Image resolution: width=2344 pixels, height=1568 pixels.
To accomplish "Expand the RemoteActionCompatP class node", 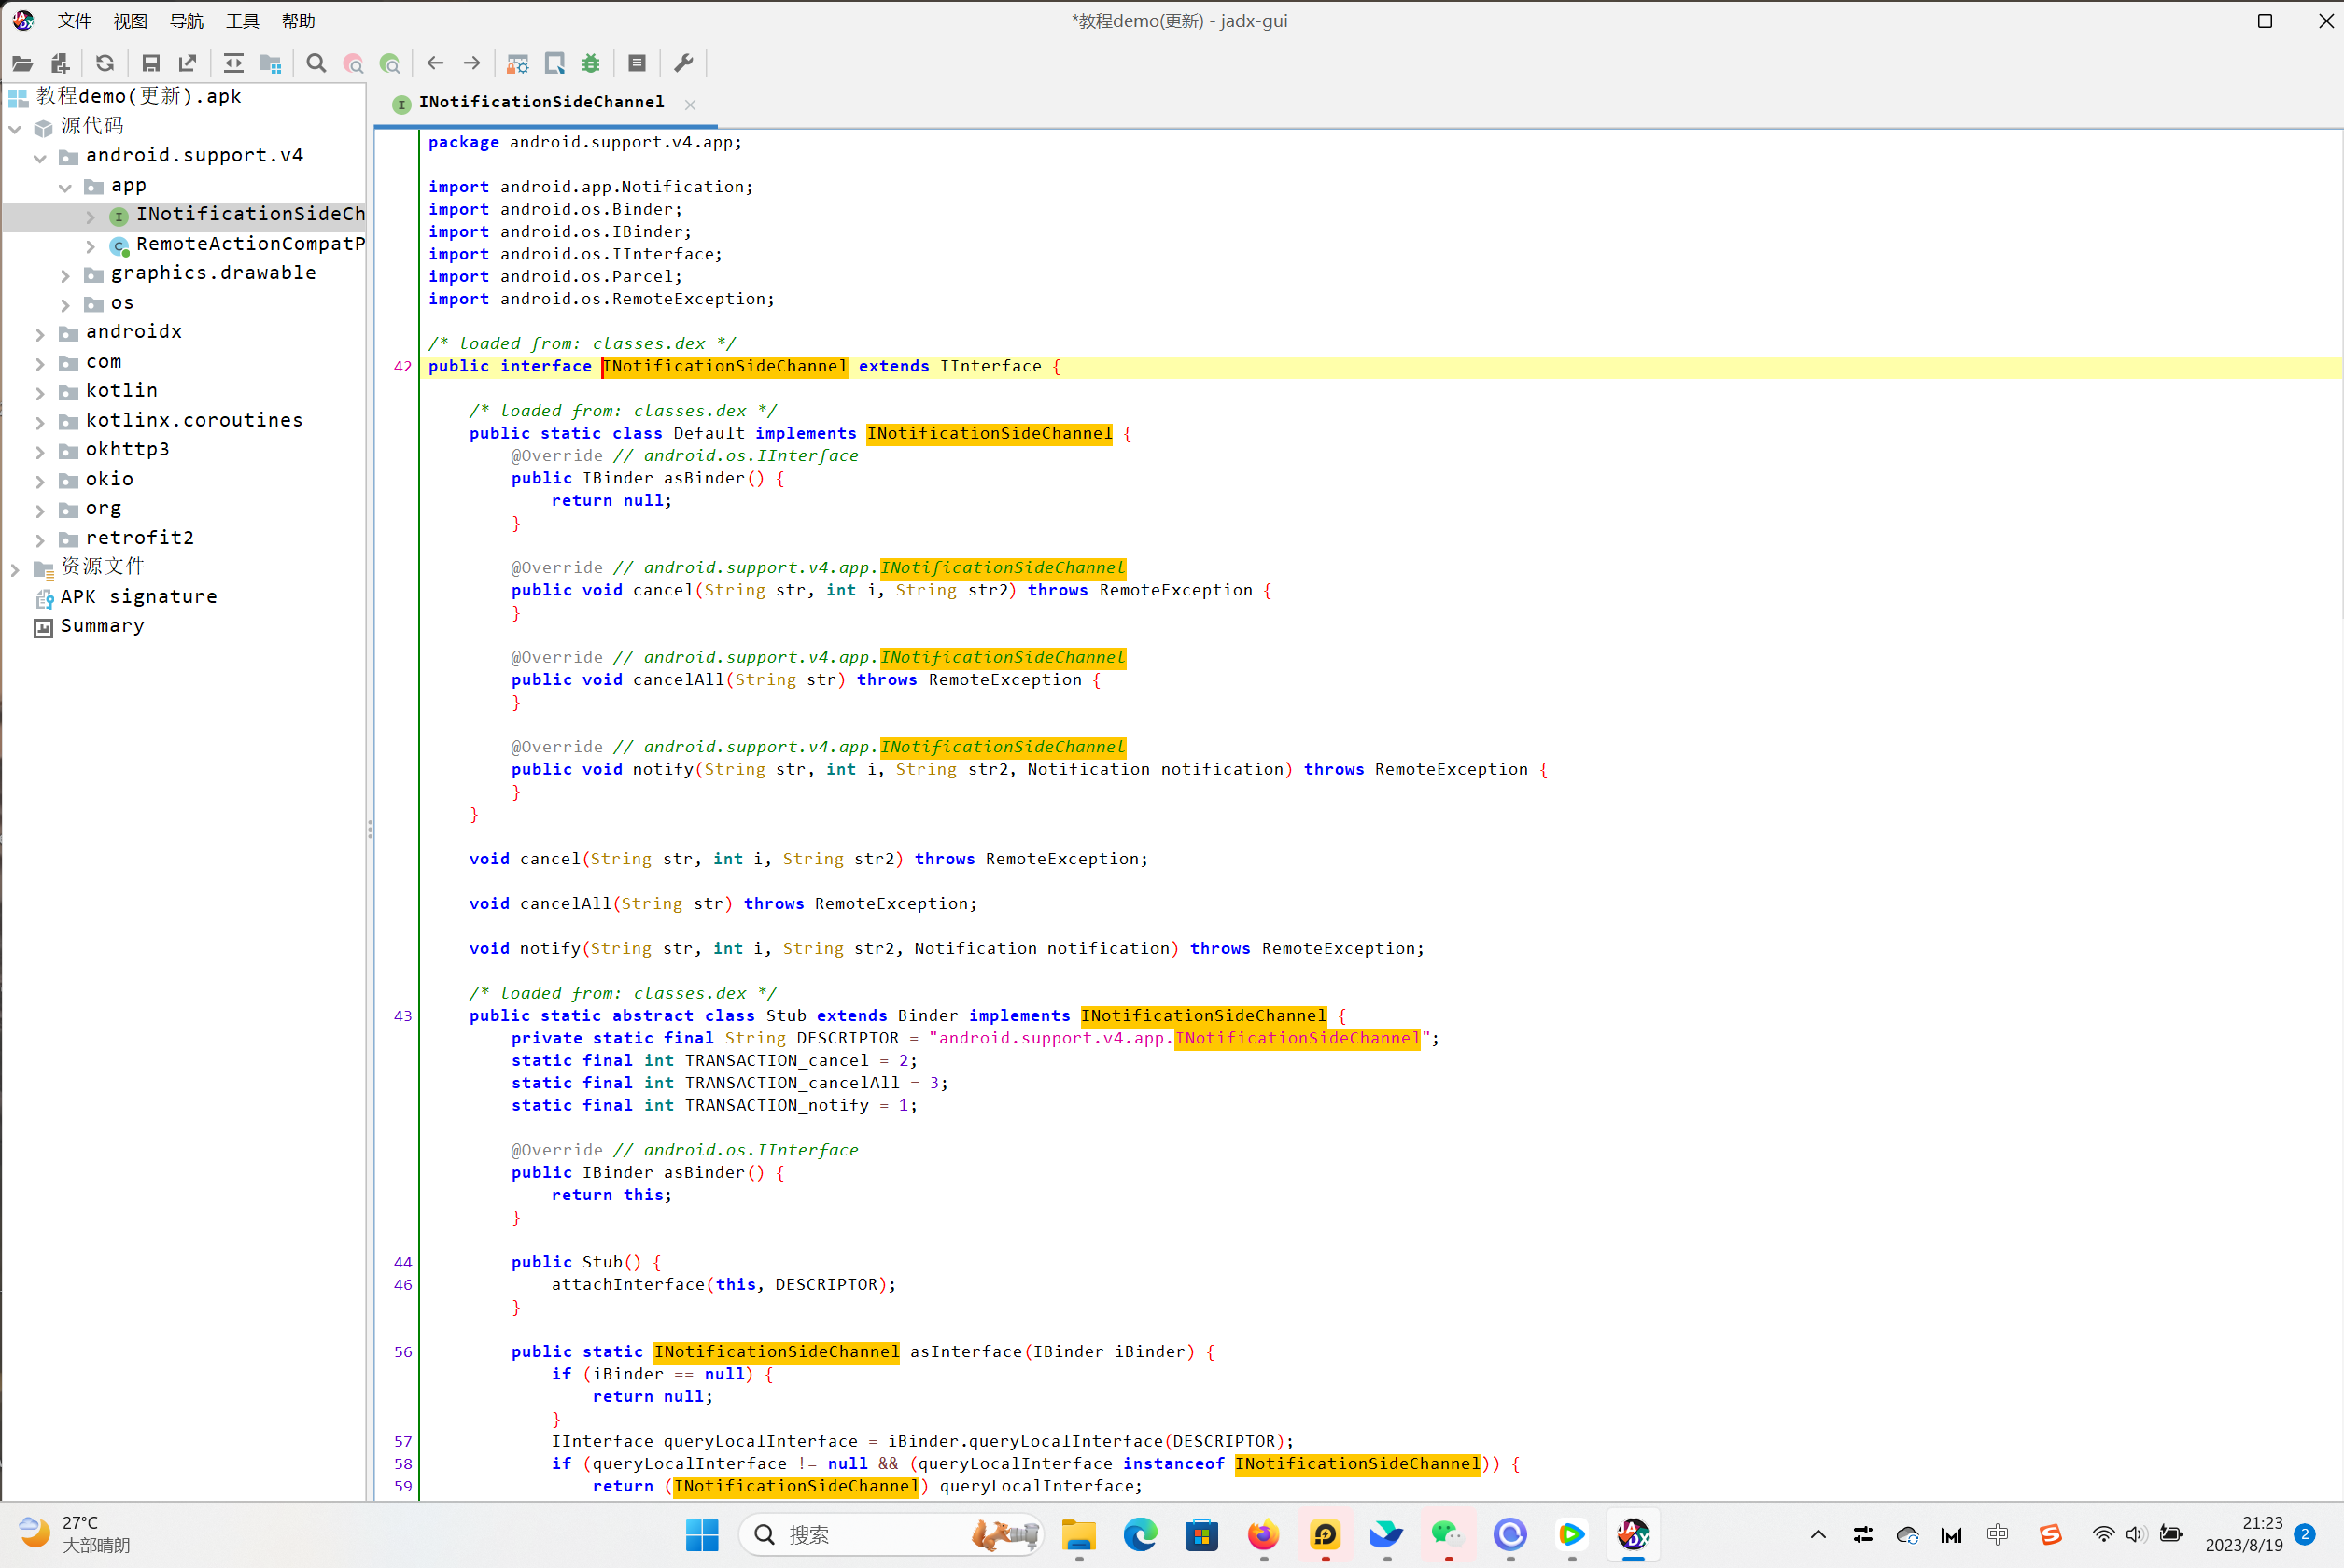I will 90,246.
